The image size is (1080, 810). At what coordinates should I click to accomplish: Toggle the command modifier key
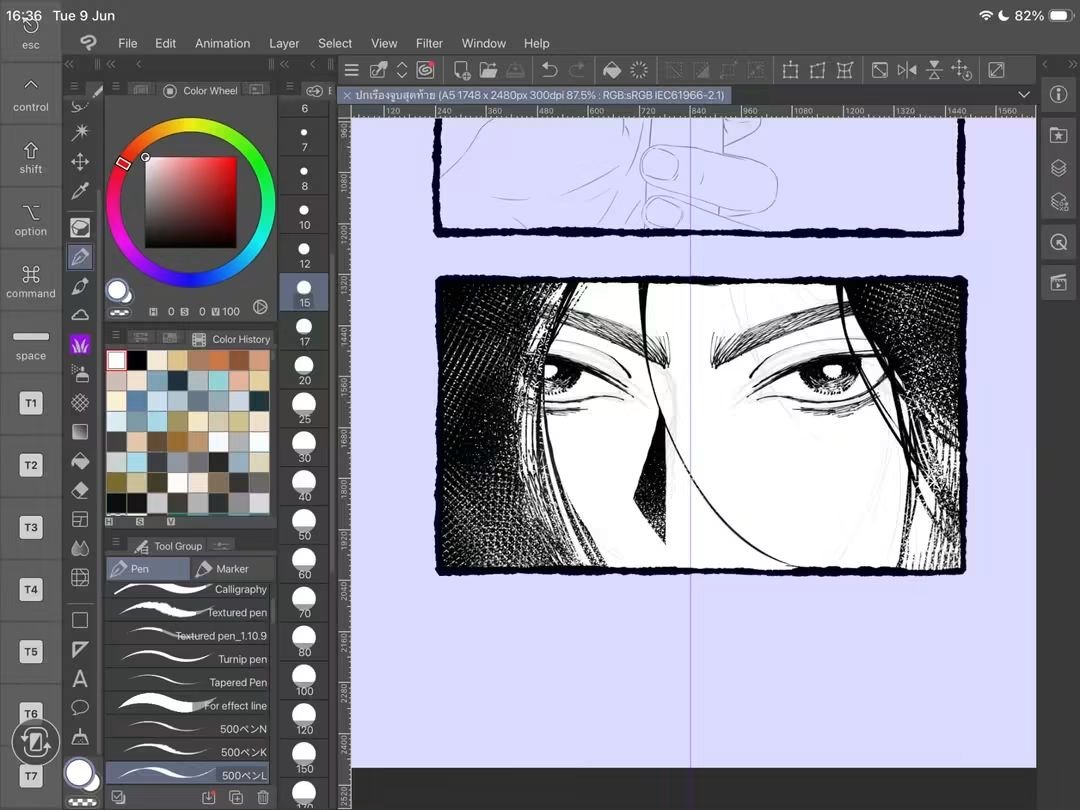pos(31,282)
